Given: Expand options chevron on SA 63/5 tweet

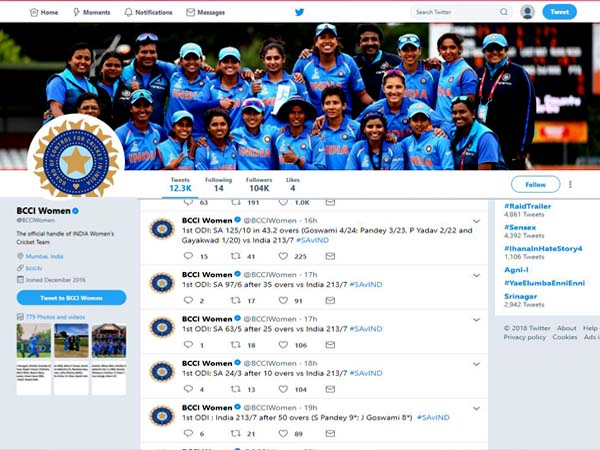Looking at the screenshot, I should pyautogui.click(x=476, y=320).
